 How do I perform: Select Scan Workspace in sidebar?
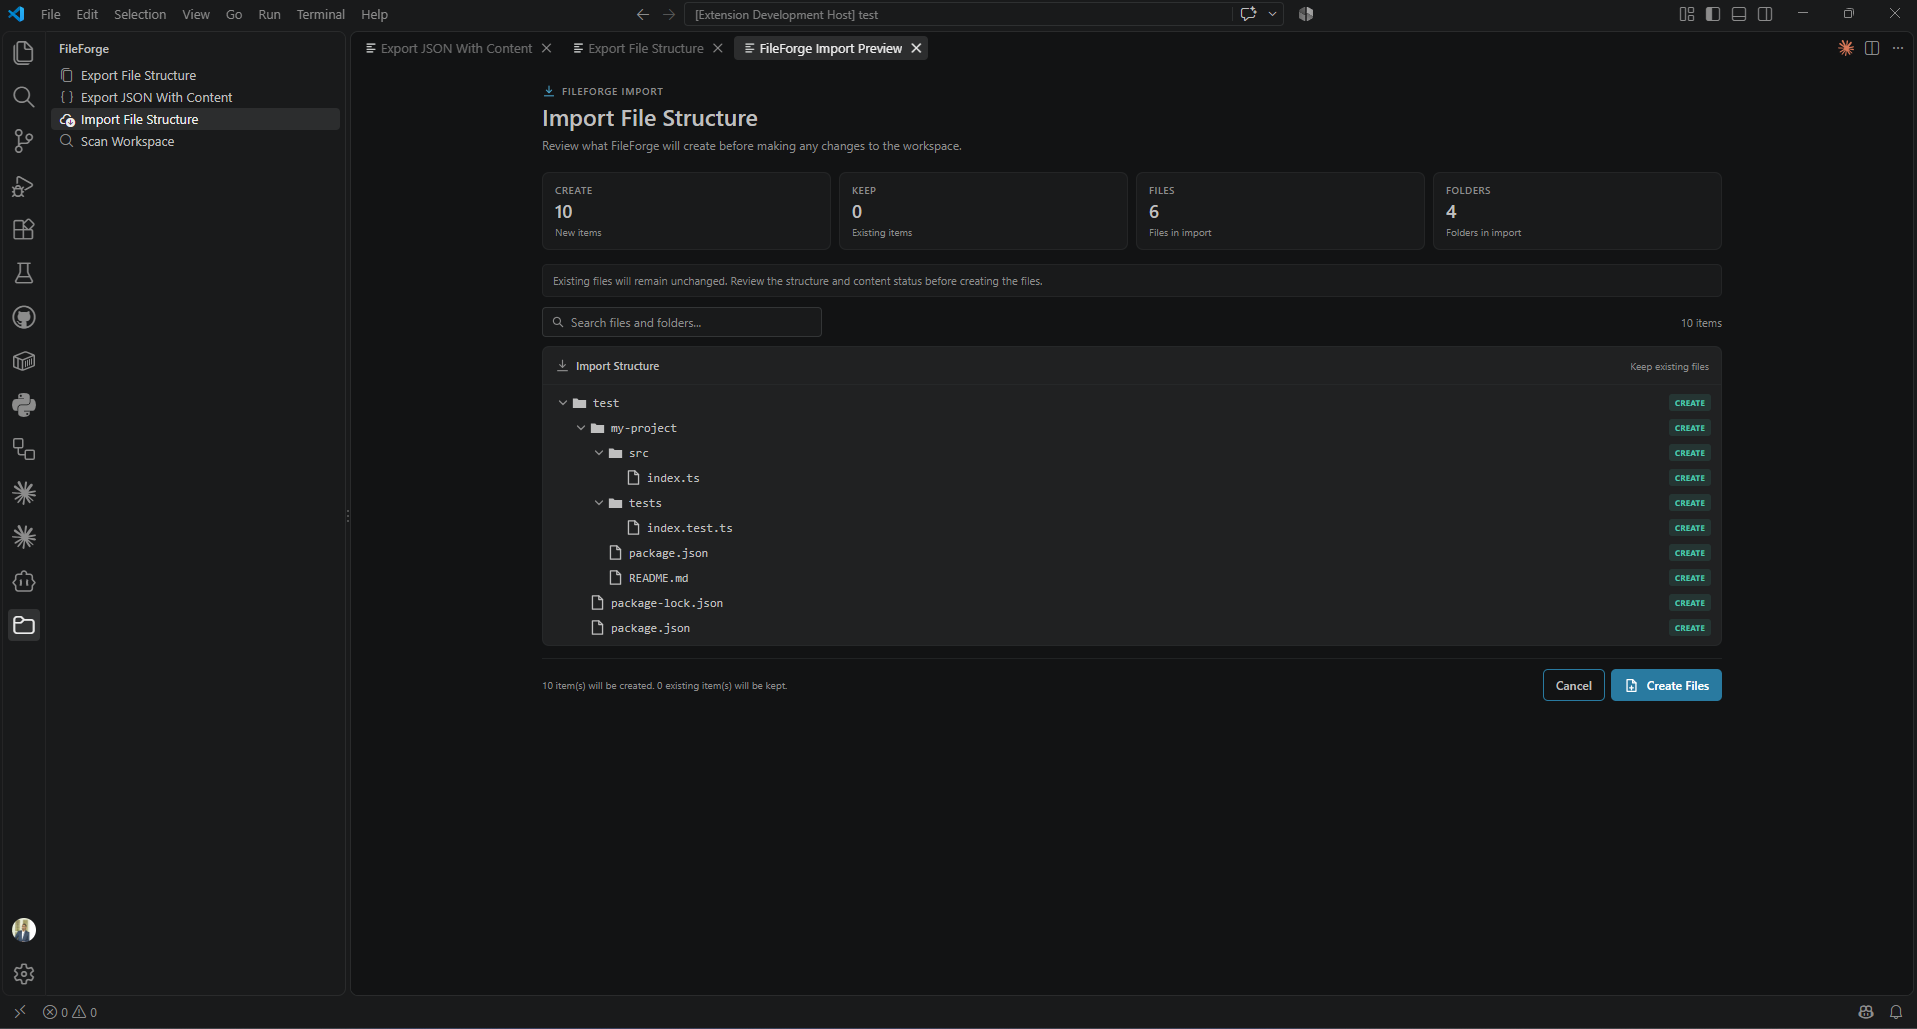pyautogui.click(x=196, y=141)
